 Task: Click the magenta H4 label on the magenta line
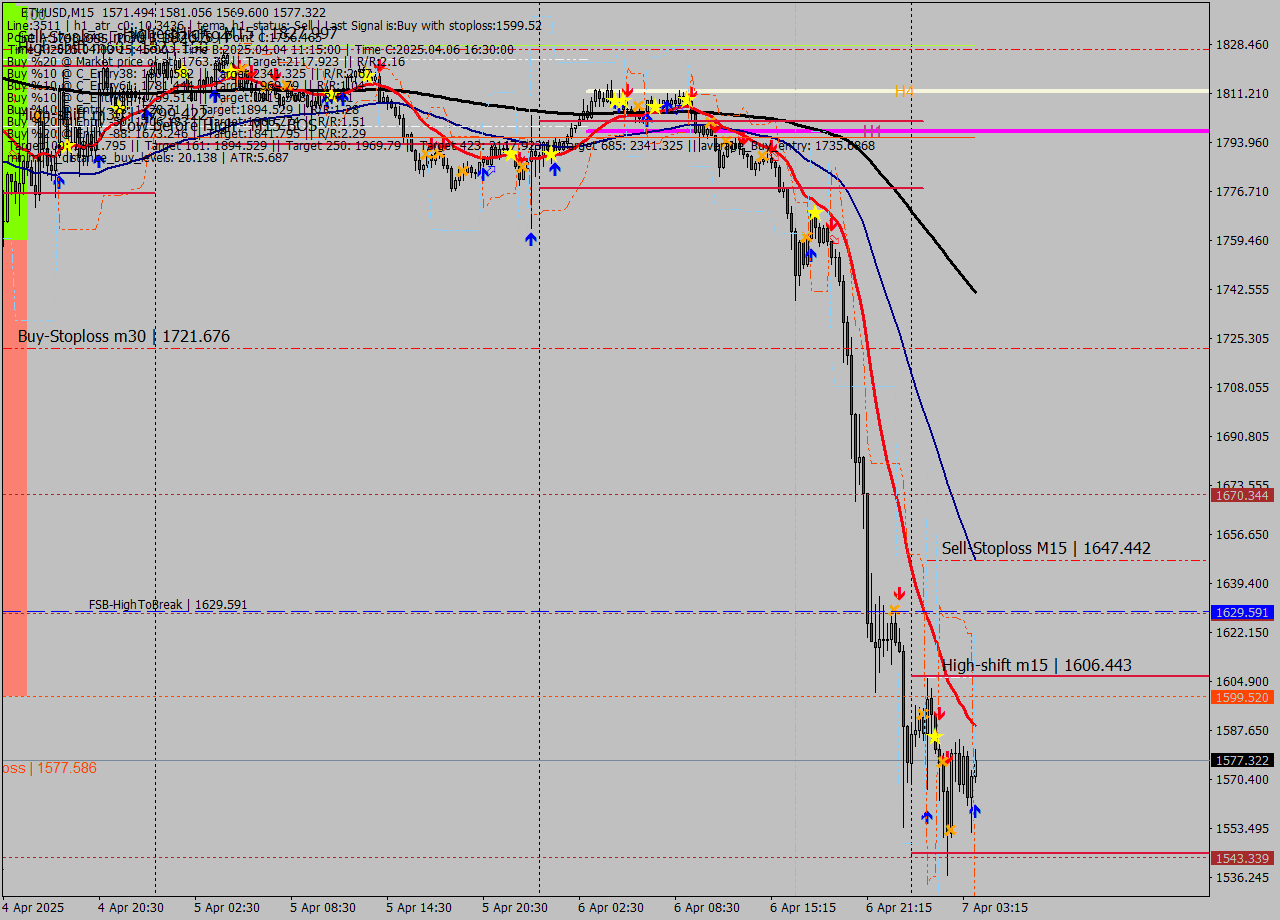(x=872, y=131)
